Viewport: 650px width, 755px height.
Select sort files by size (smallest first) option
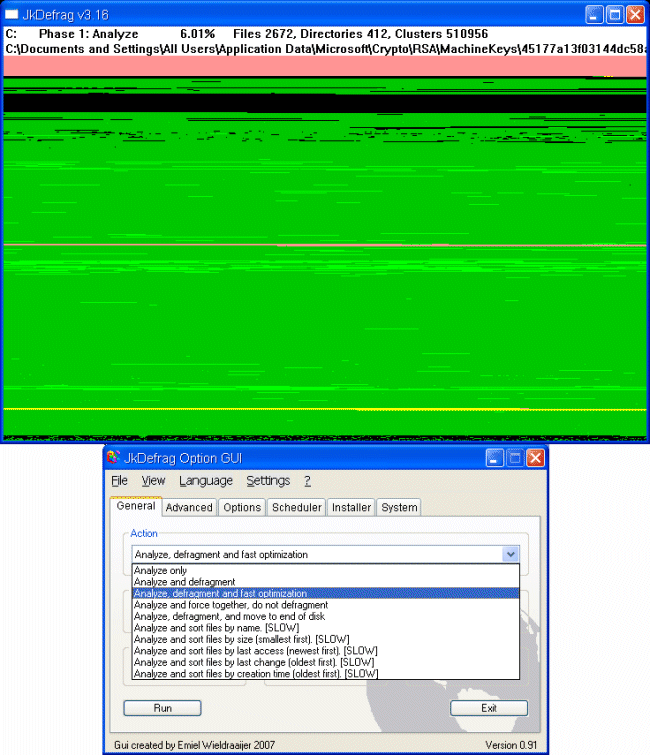[326, 639]
